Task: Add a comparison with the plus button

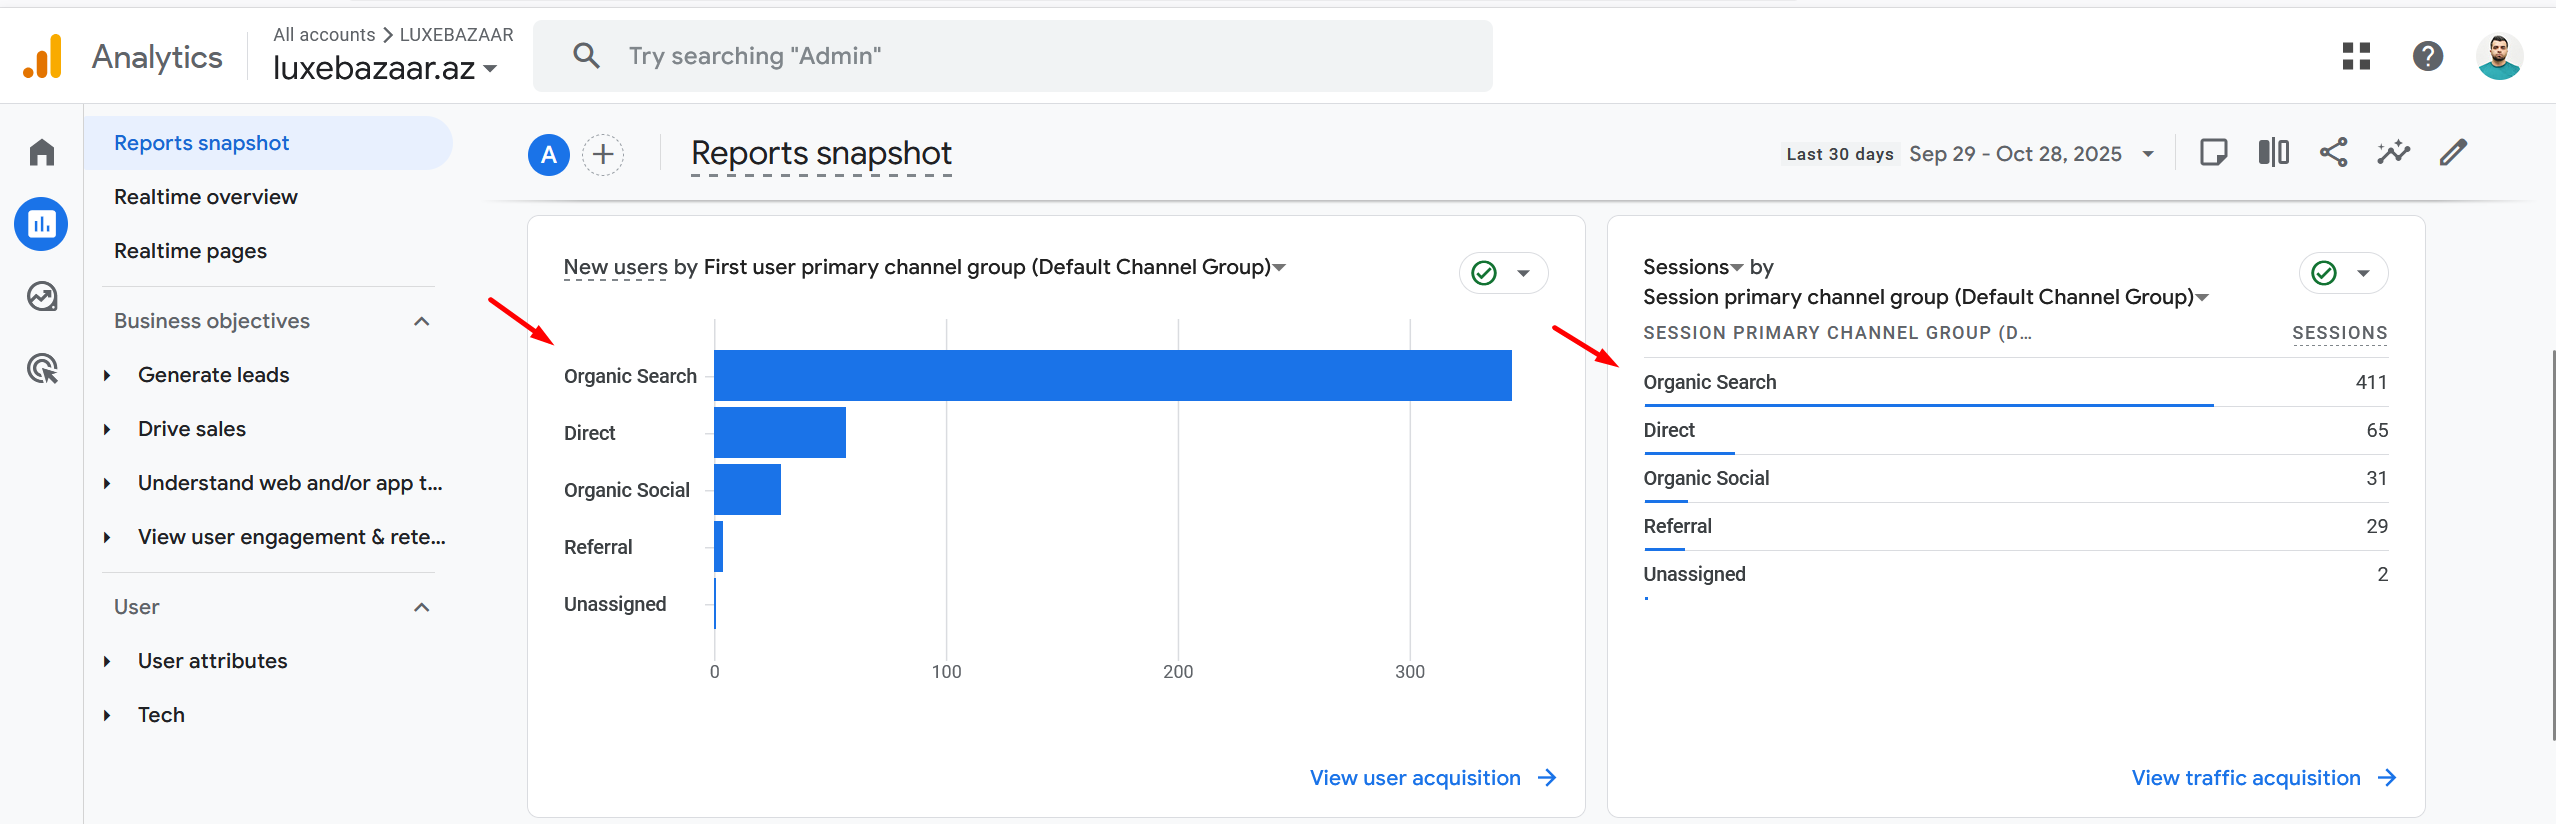Action: (603, 155)
